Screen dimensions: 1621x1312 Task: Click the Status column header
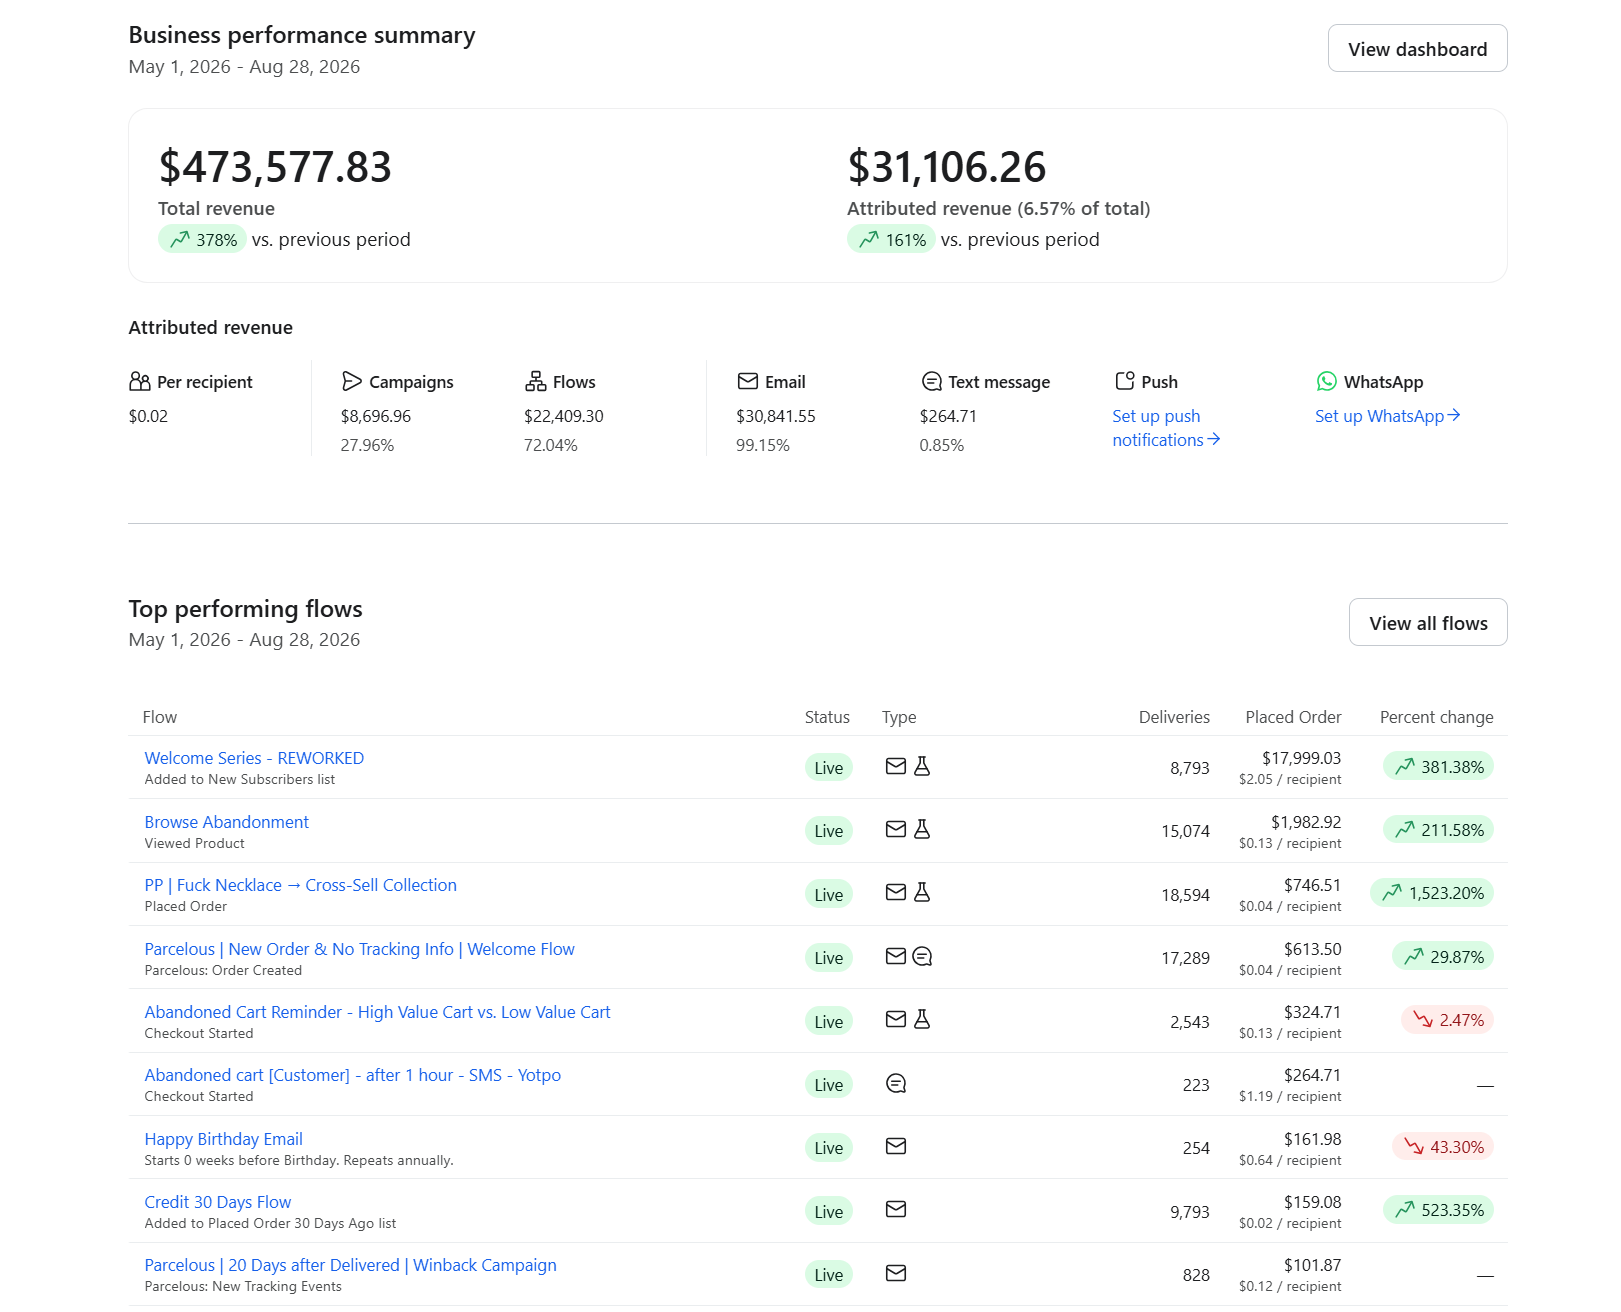click(x=827, y=717)
